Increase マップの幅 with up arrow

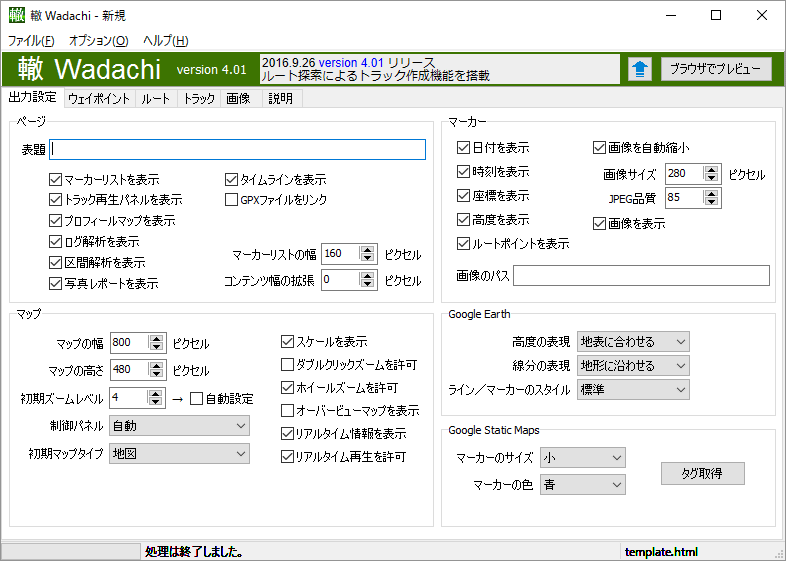pyautogui.click(x=156, y=338)
